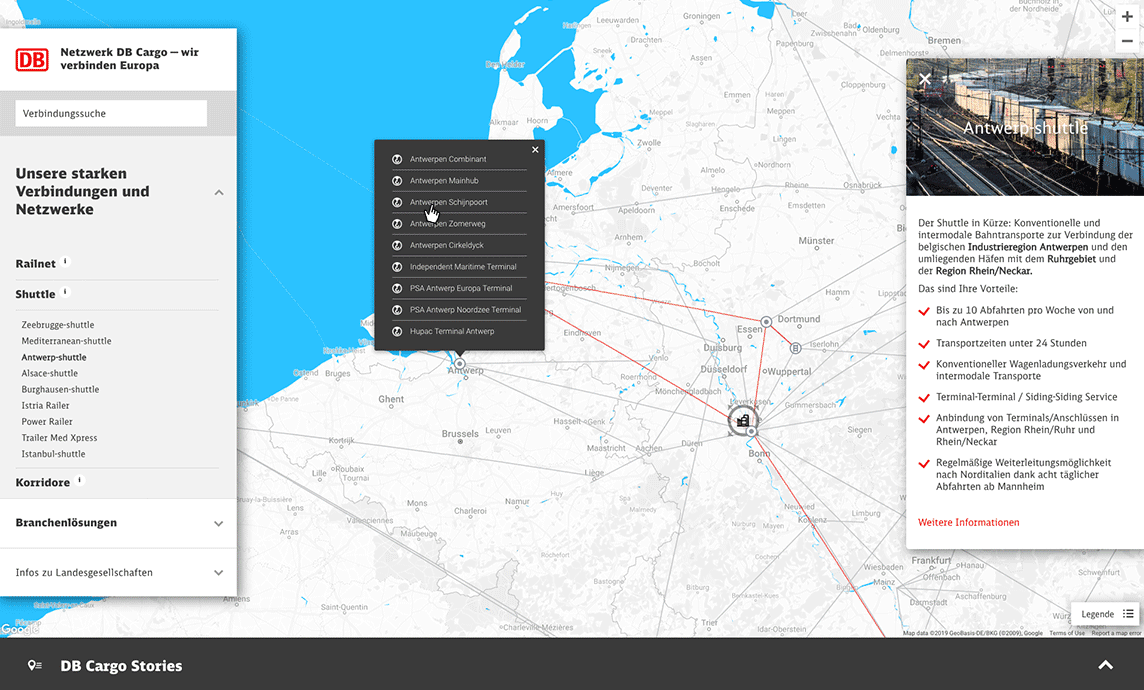Screen dimensions: 1144x690
Task: Select Hupac Terminal Antwerp entry
Action: tap(452, 331)
